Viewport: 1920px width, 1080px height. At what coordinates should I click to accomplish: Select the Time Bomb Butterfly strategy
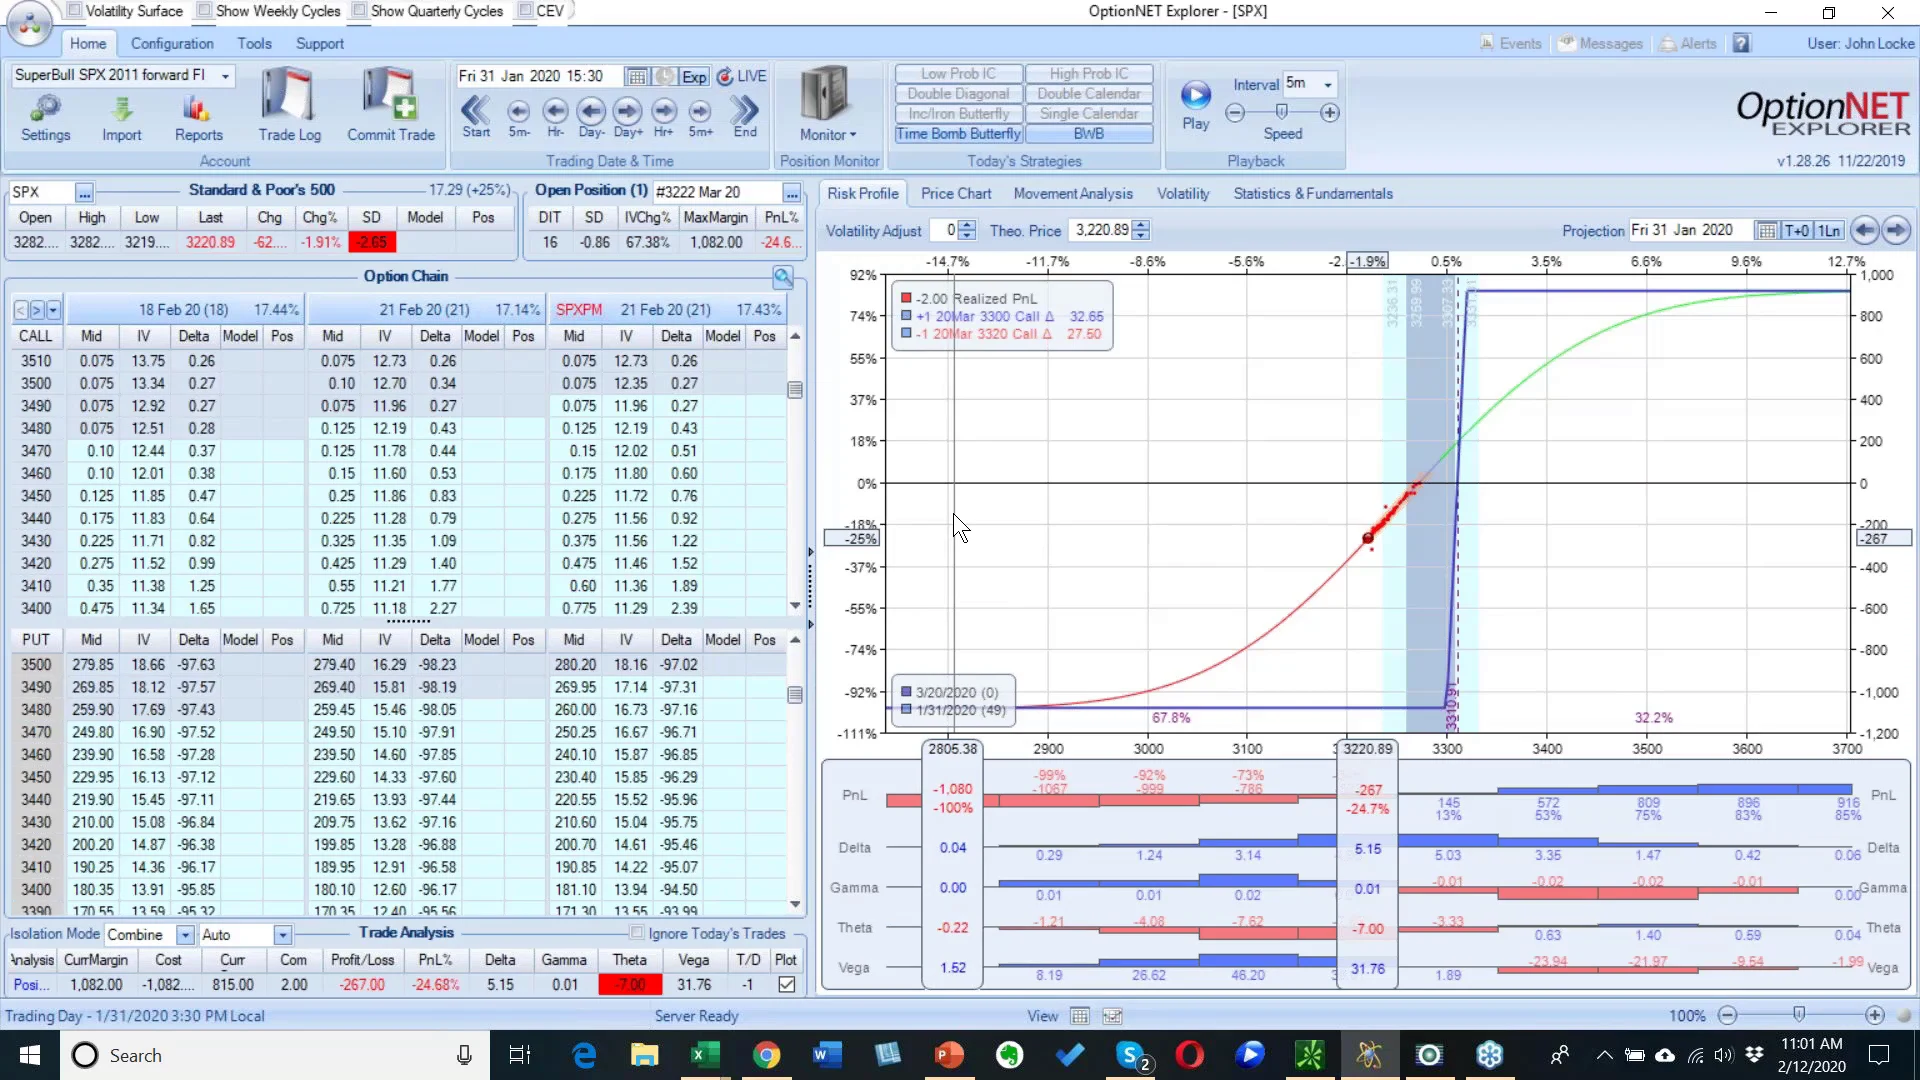click(x=958, y=134)
